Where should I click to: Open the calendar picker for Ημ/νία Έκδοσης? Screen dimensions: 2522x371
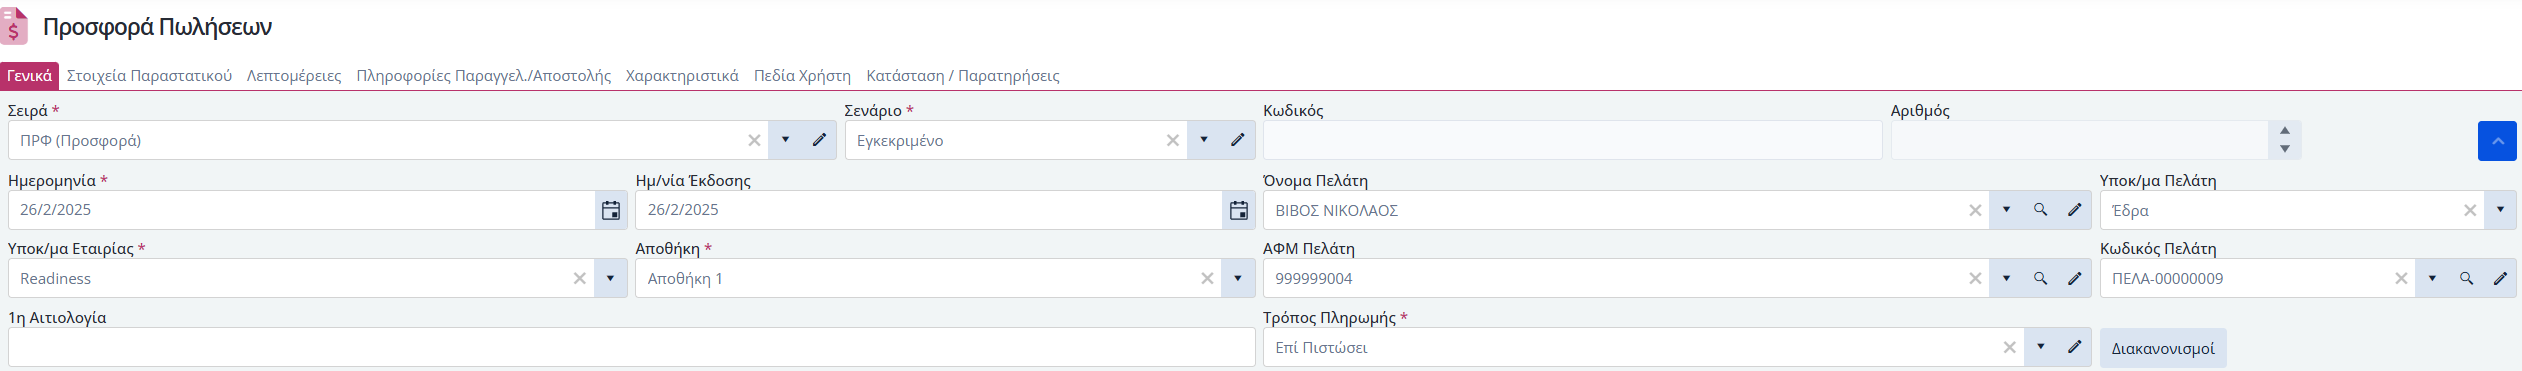pos(1239,210)
